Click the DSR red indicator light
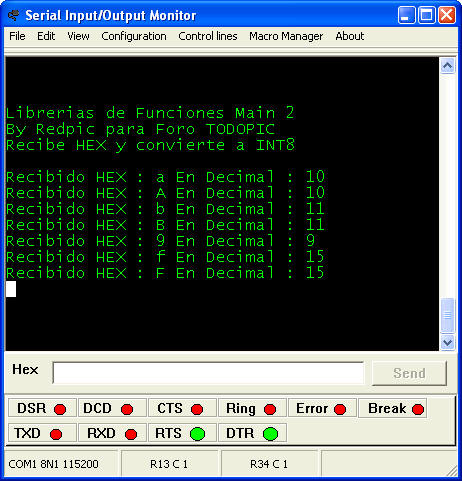 tap(60, 409)
